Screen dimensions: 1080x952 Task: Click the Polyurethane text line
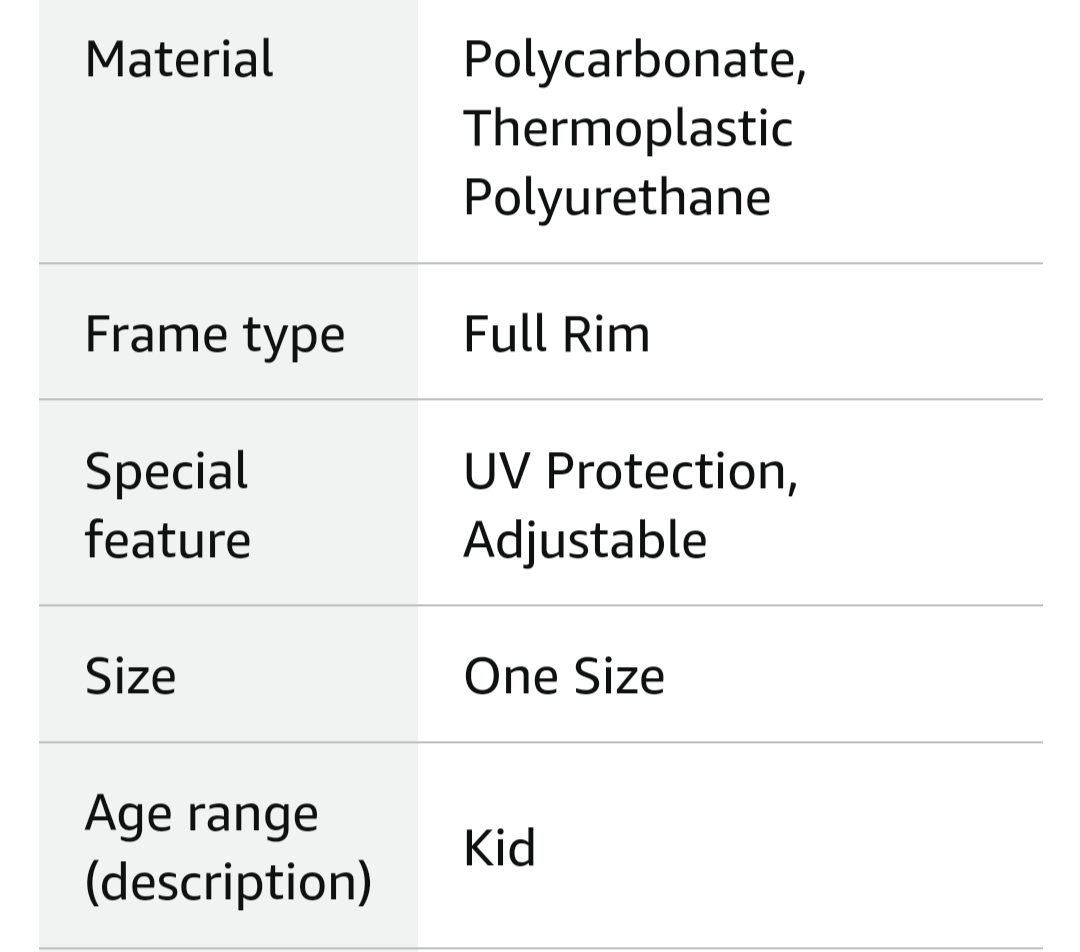click(x=616, y=198)
